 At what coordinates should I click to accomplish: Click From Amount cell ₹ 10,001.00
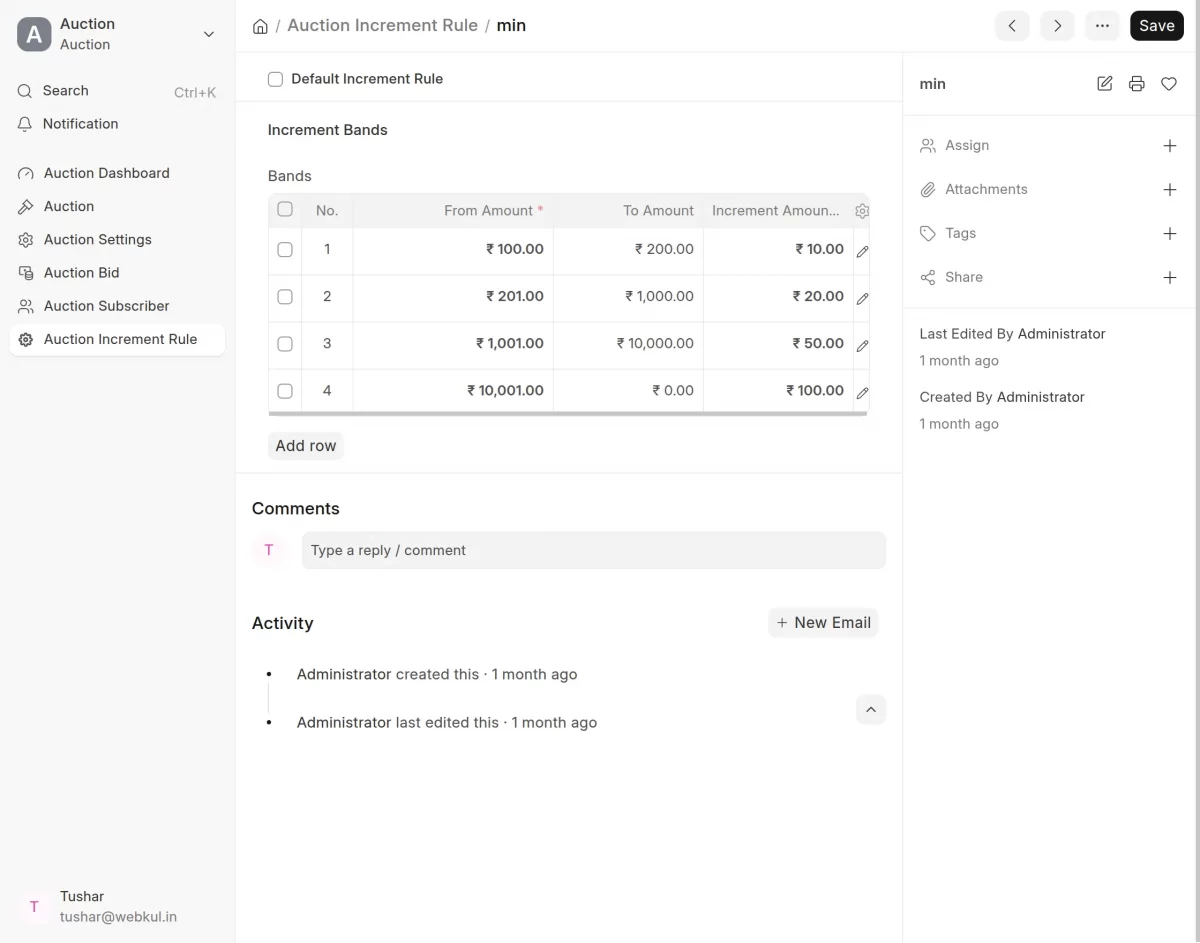pos(453,390)
